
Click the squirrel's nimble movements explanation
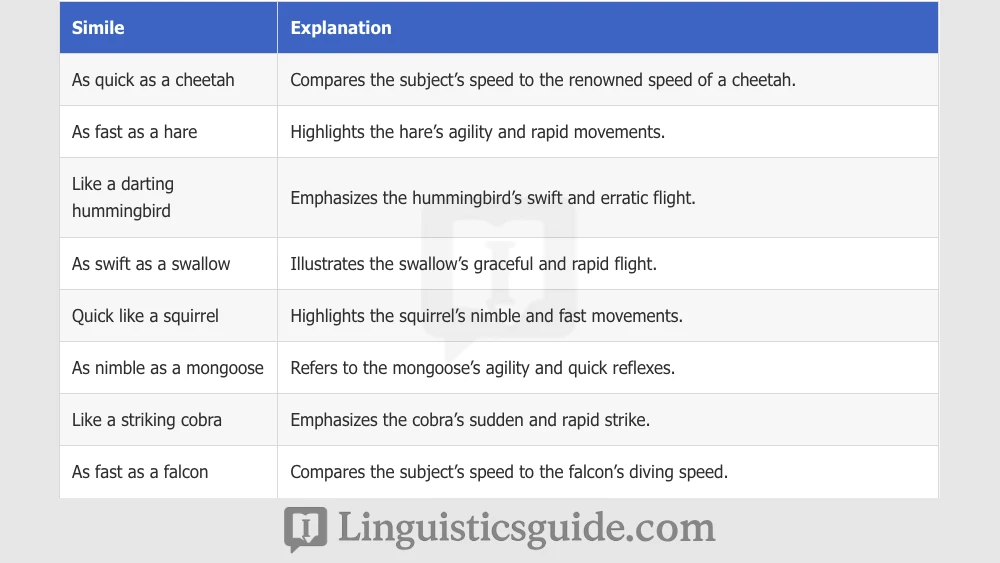[x=486, y=316]
